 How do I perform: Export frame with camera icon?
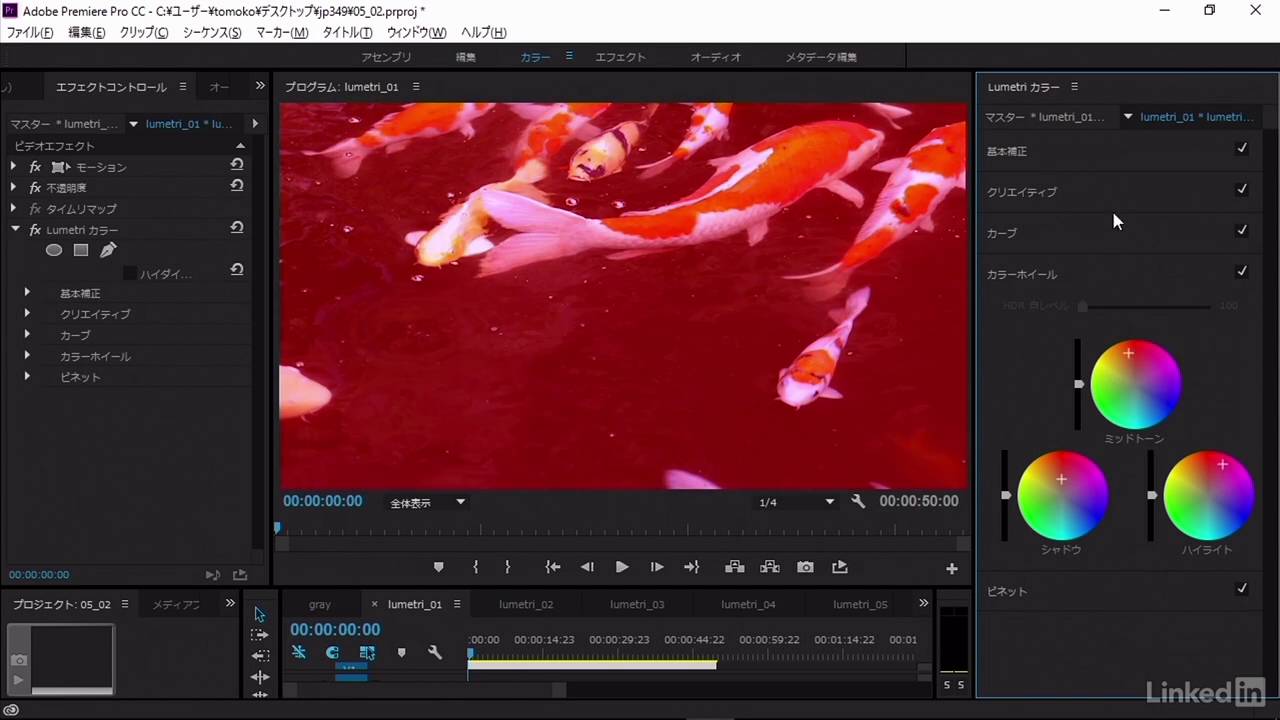click(805, 567)
